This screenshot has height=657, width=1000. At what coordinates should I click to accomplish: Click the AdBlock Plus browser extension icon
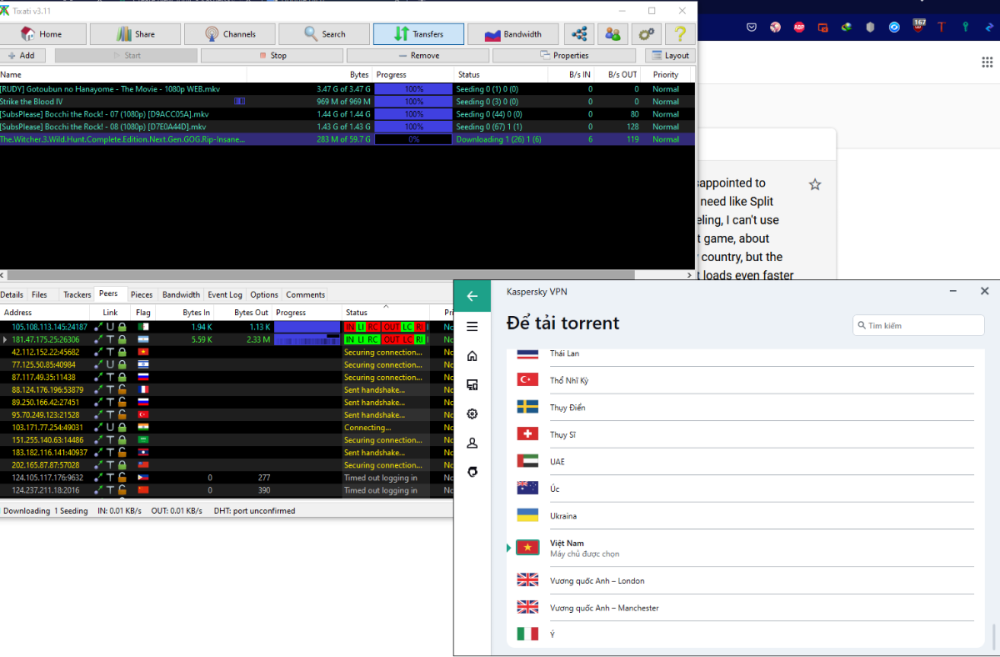click(x=799, y=27)
